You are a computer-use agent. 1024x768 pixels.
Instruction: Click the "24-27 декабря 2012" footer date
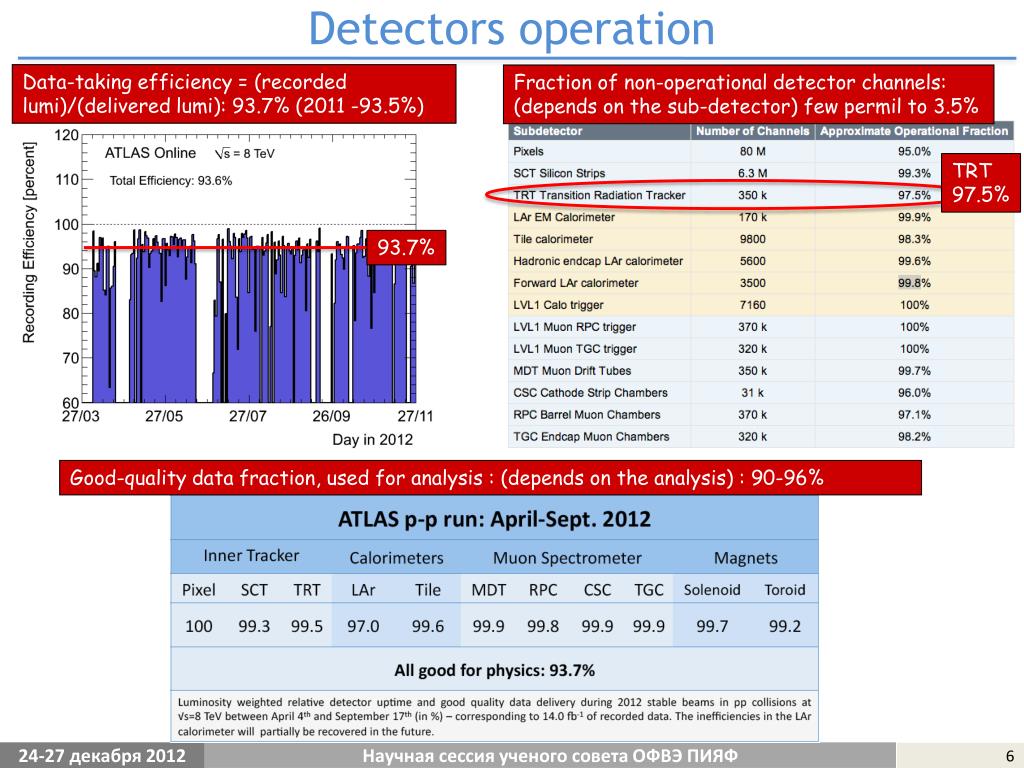click(102, 756)
